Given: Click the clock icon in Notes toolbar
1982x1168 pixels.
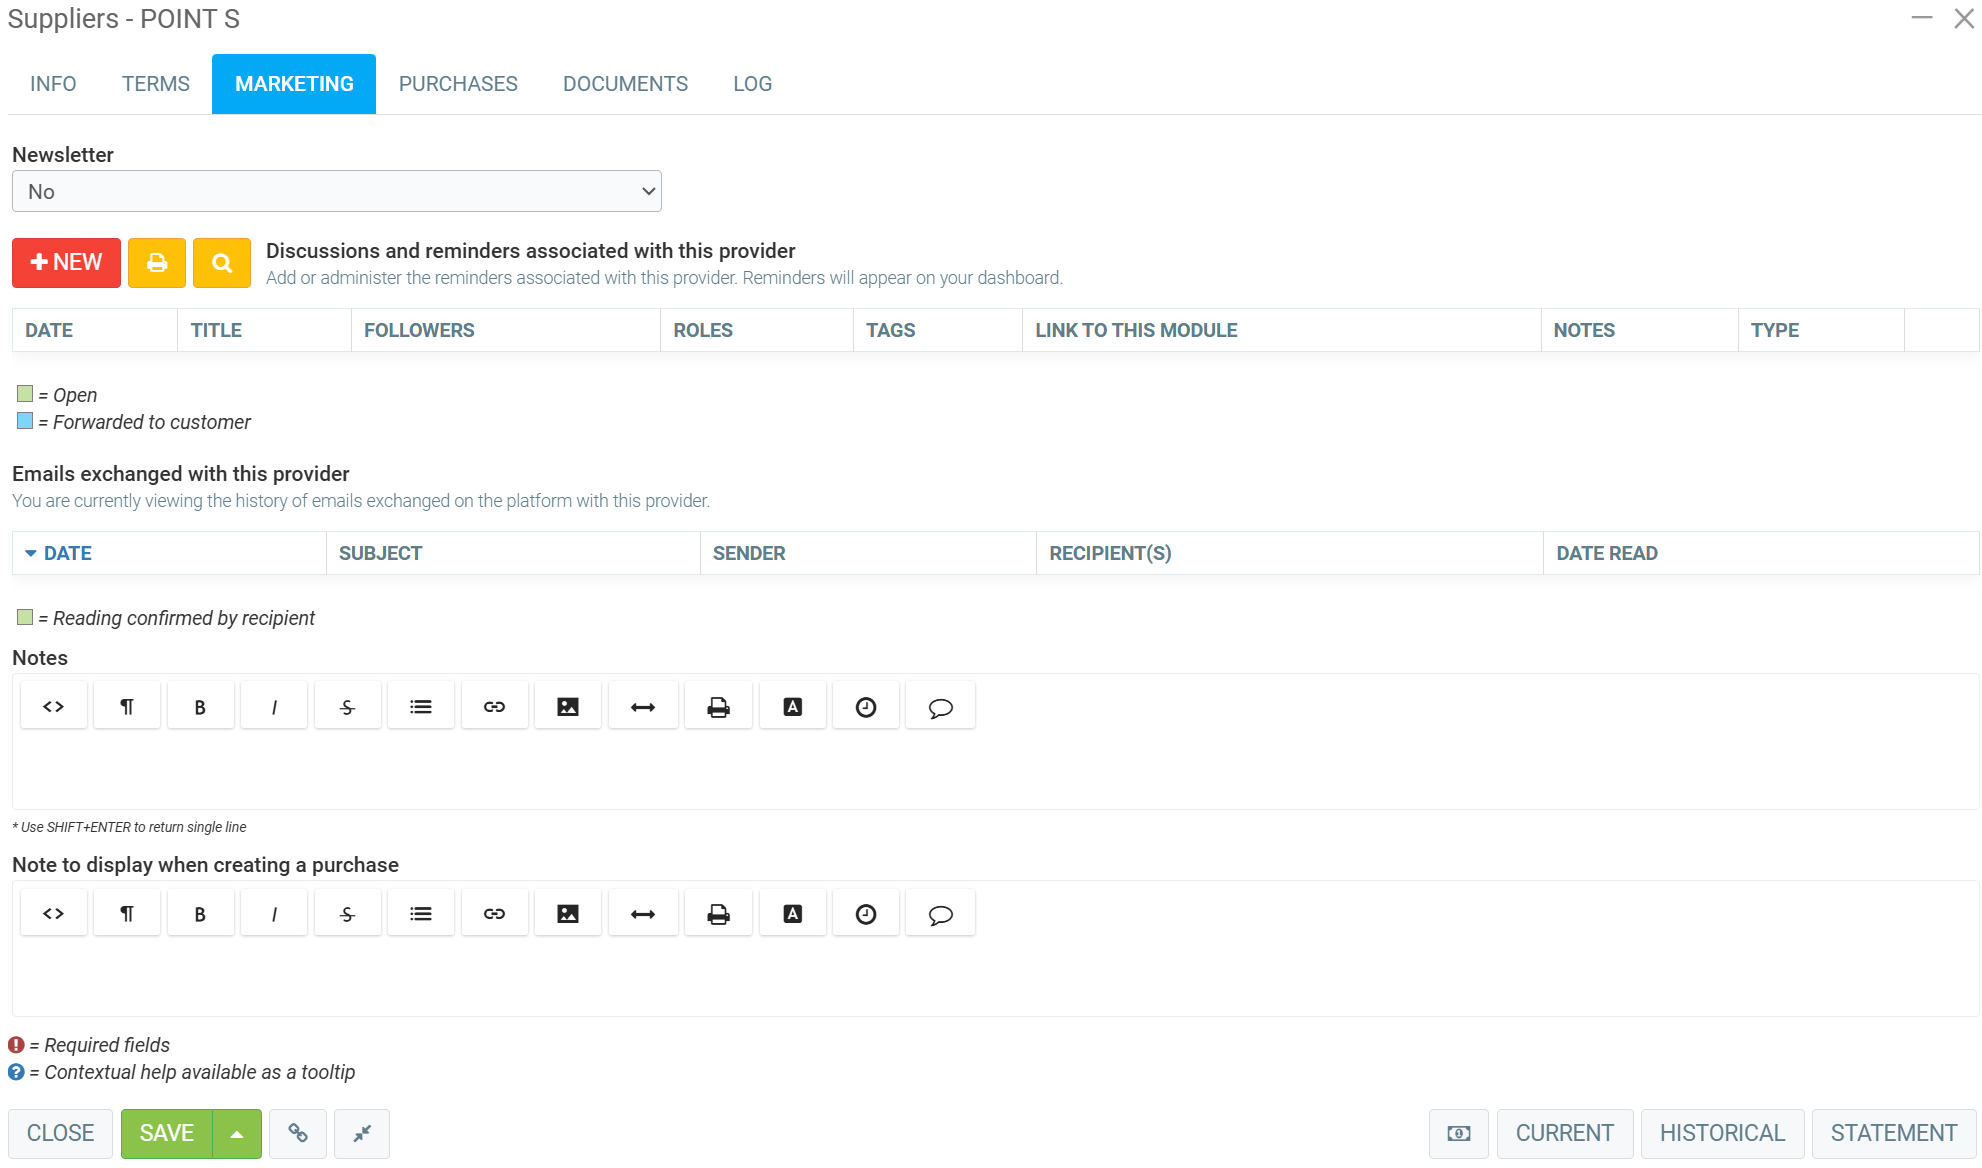Looking at the screenshot, I should [866, 707].
